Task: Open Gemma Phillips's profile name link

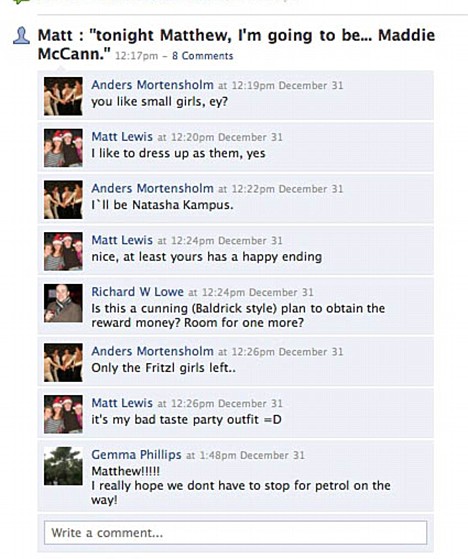Action: pyautogui.click(x=136, y=455)
